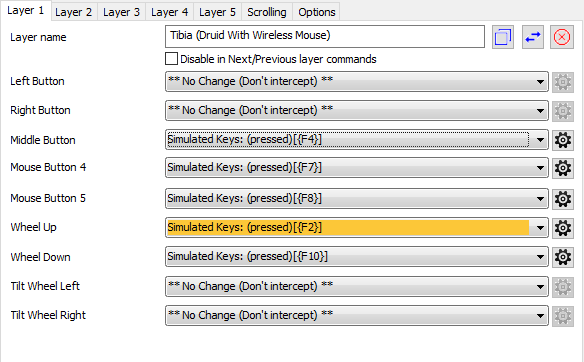Expand the Tilt Wheel Right dropdown
Screen dimensions: 584x362
click(x=357, y=315)
